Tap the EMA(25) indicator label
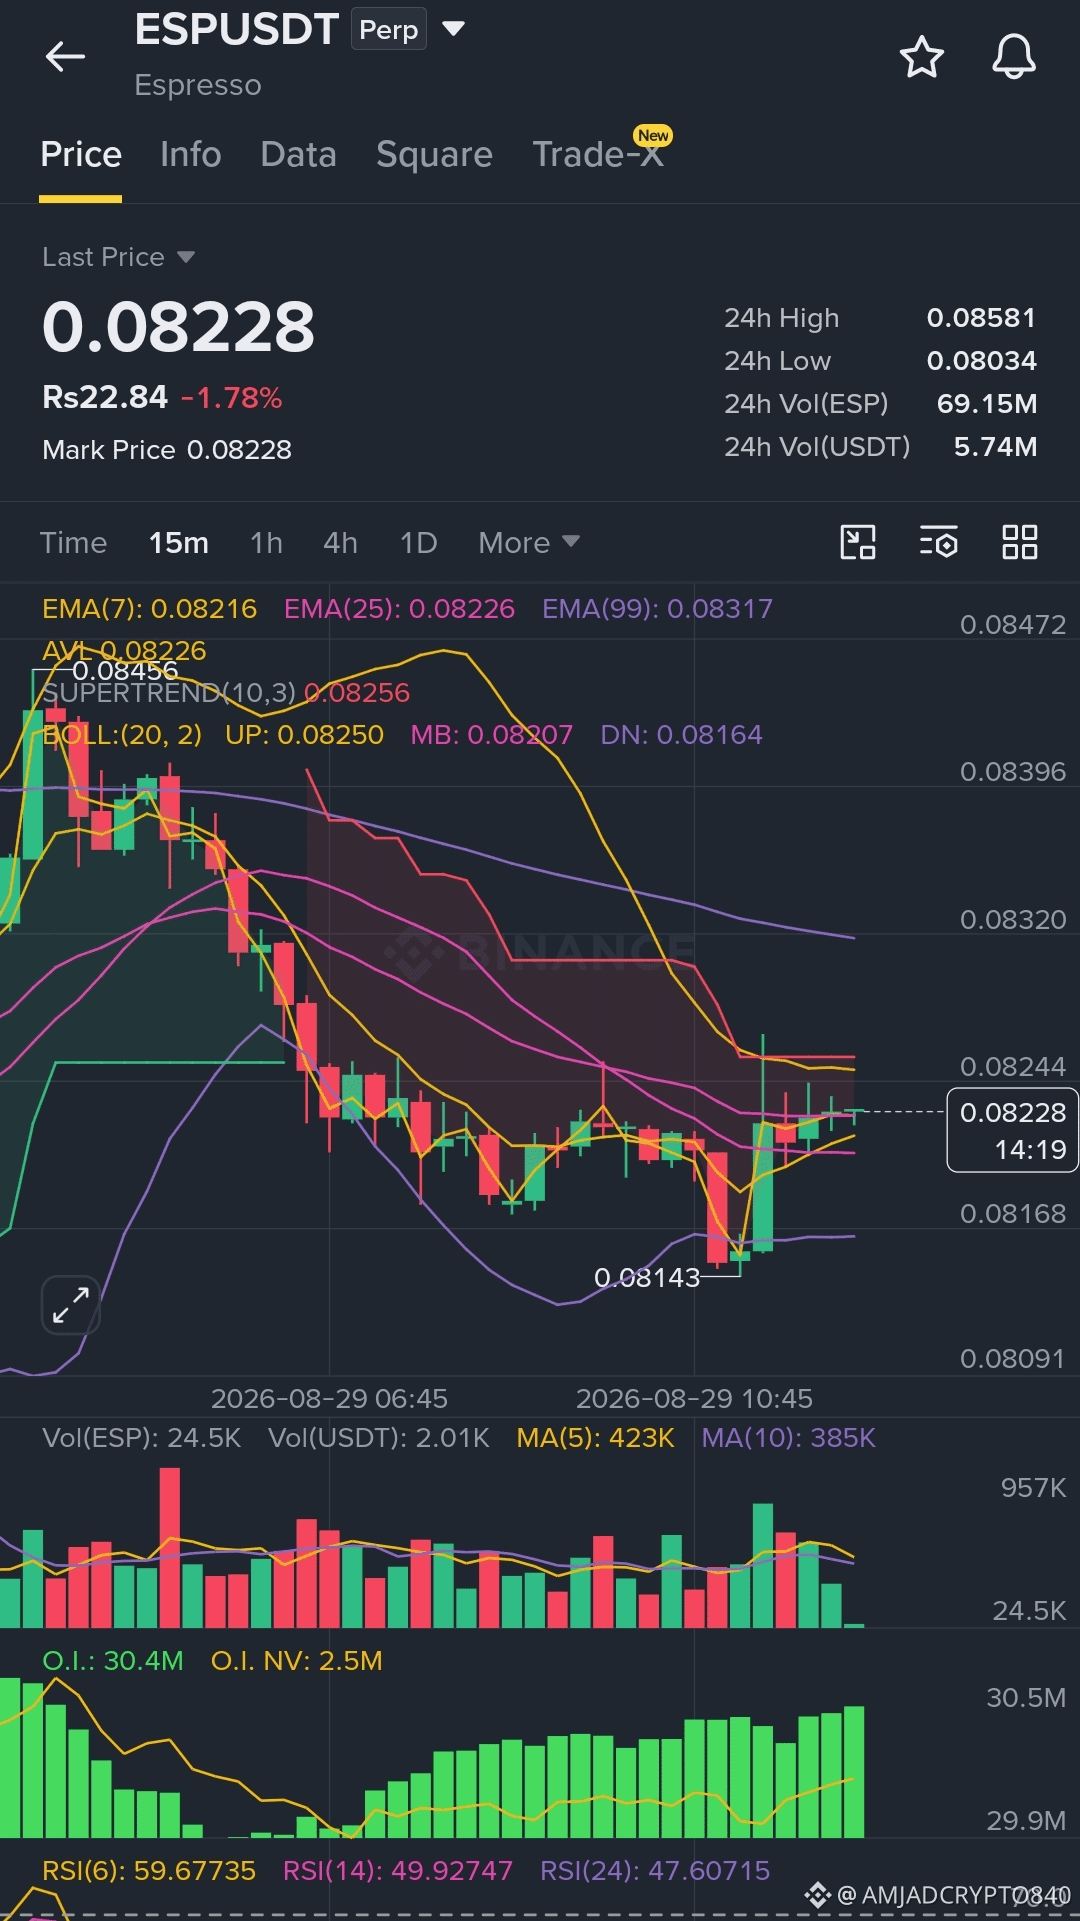Image resolution: width=1080 pixels, height=1921 pixels. [399, 608]
